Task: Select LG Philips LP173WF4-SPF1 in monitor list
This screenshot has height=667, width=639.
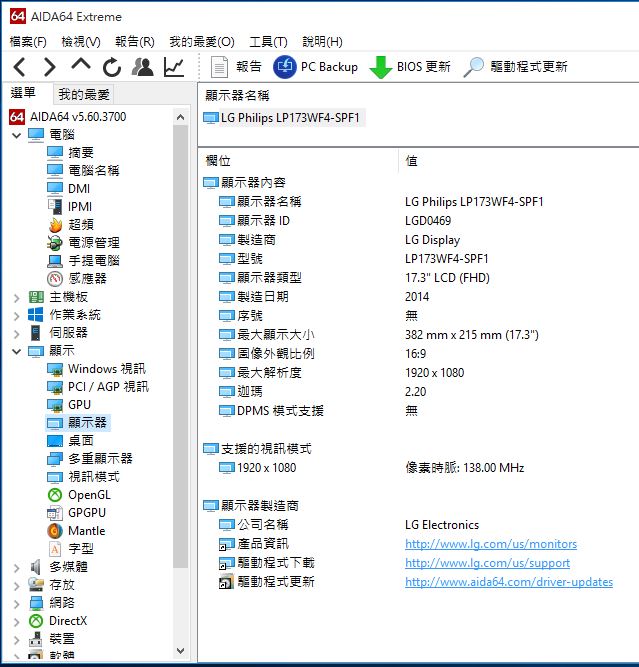Action: coord(284,117)
